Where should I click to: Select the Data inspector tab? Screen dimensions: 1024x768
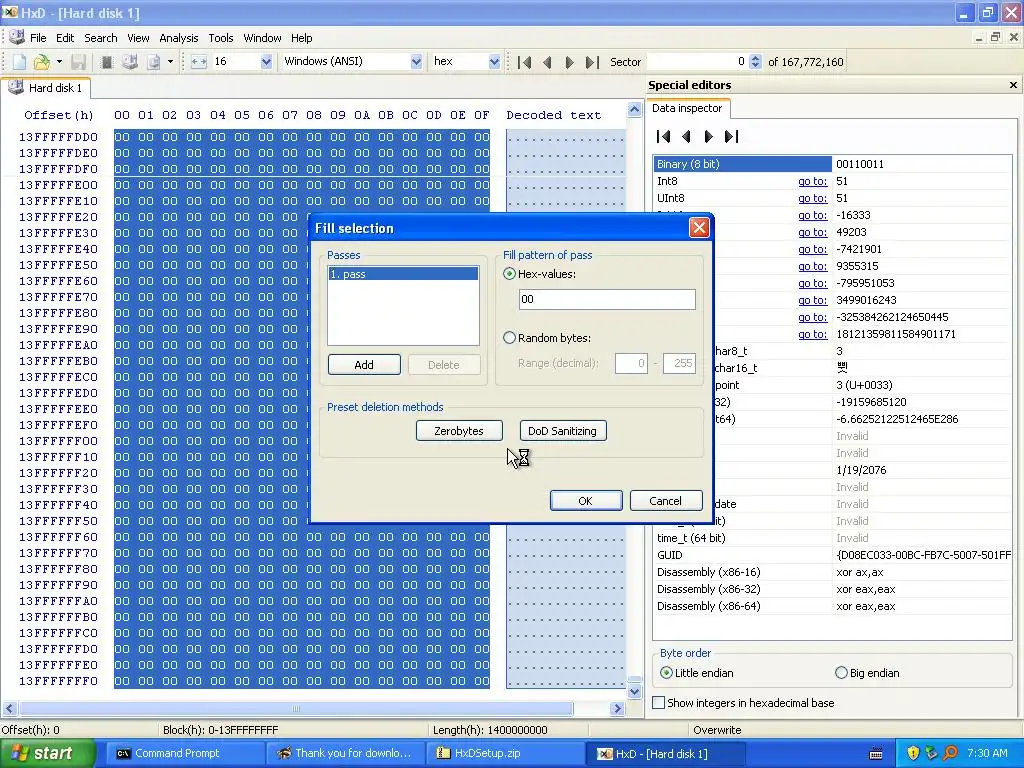687,108
